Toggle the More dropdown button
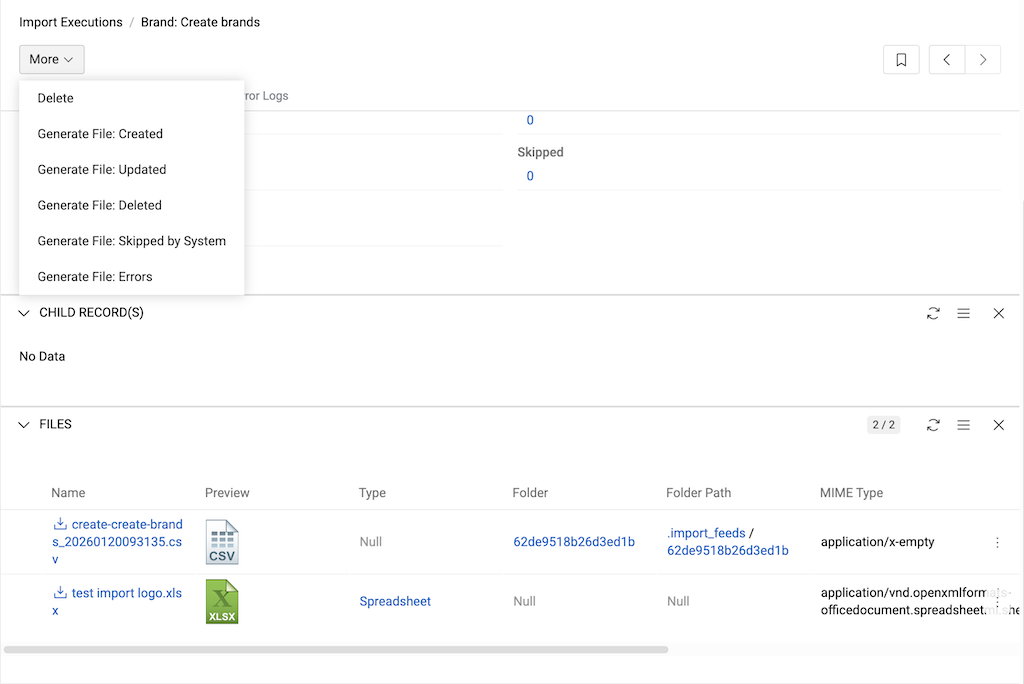This screenshot has width=1024, height=684. pyautogui.click(x=51, y=60)
